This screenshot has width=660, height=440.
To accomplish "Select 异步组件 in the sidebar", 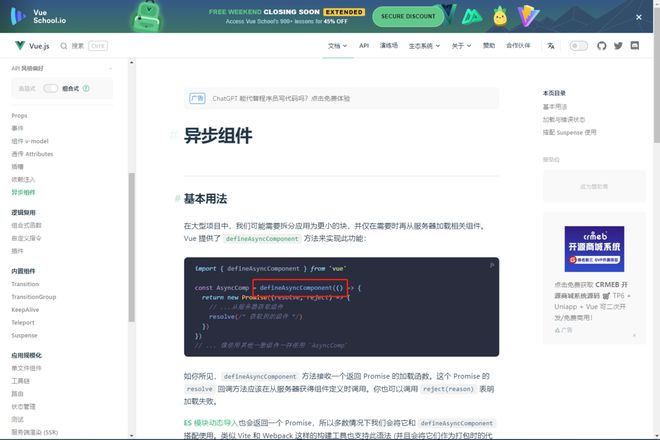I will click(23, 192).
